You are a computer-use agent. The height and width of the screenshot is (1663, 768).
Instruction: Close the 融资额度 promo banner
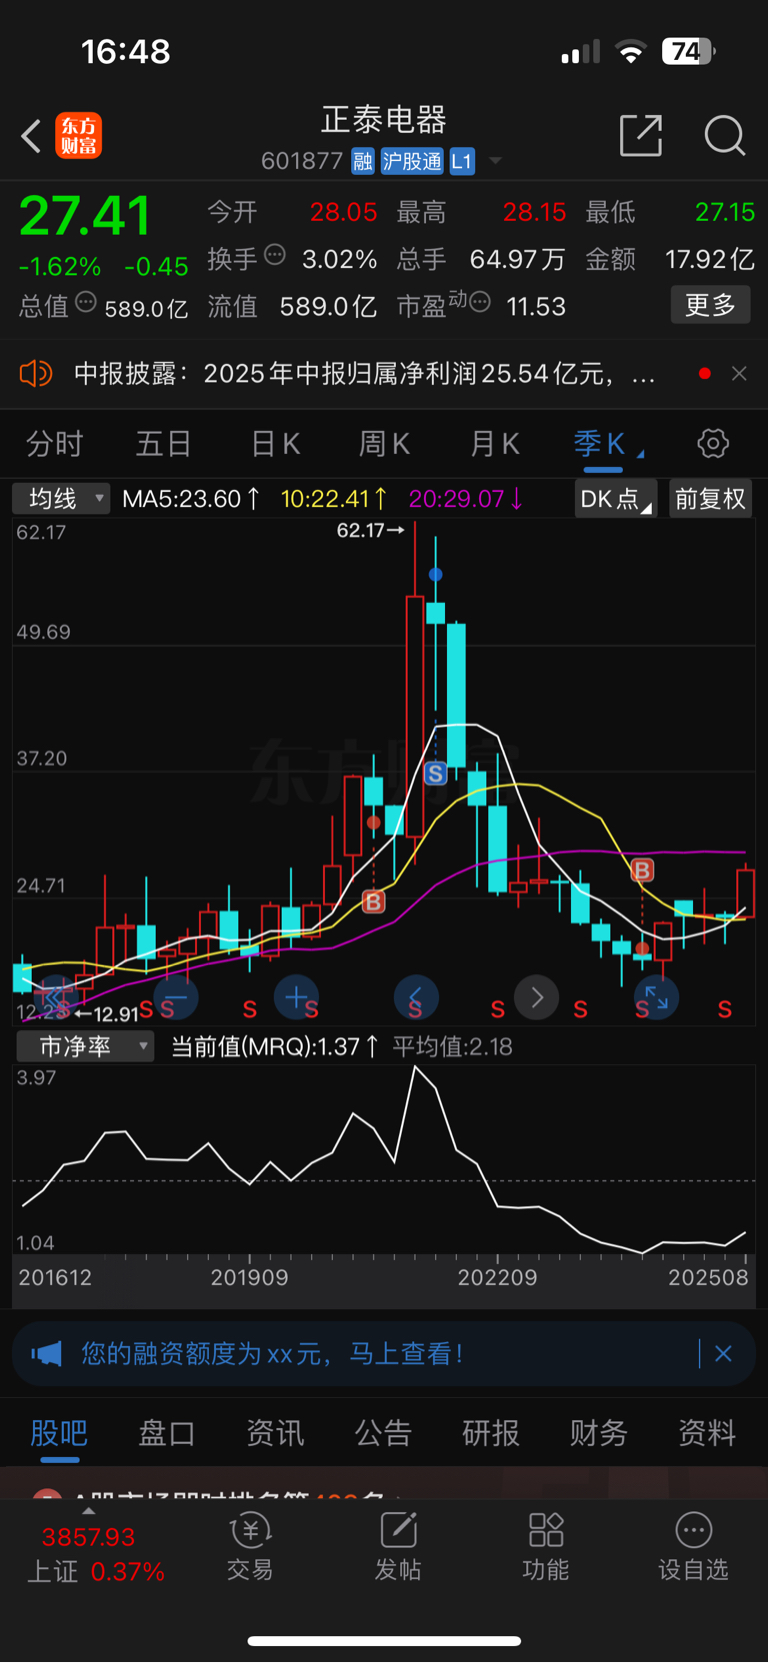(723, 1353)
